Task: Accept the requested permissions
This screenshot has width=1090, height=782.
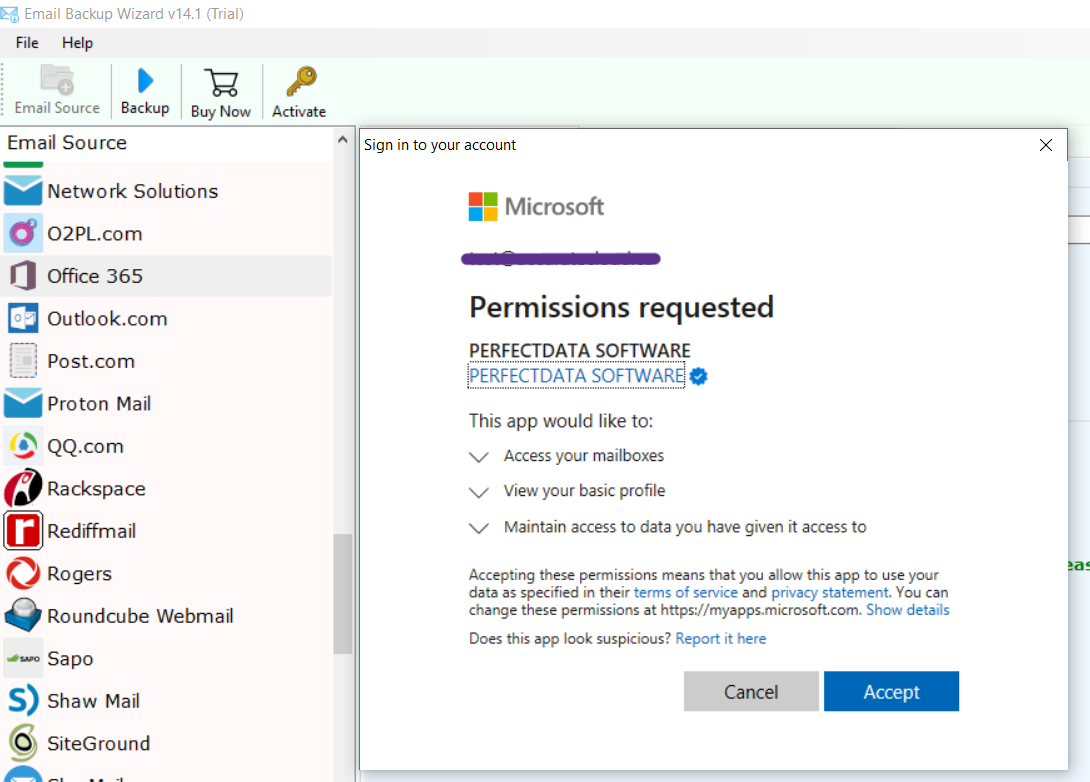Action: click(x=890, y=691)
